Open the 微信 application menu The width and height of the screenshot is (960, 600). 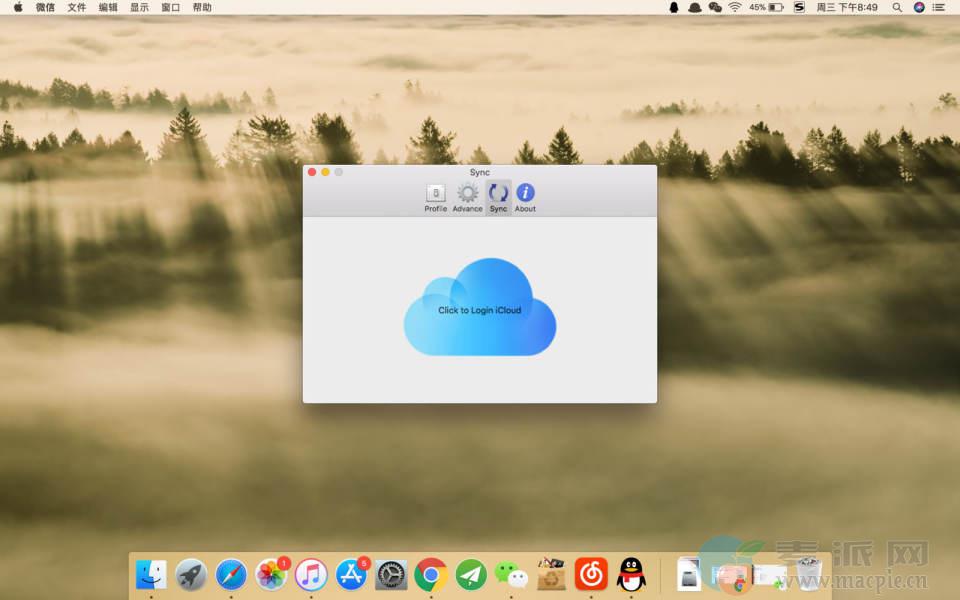[x=45, y=7]
